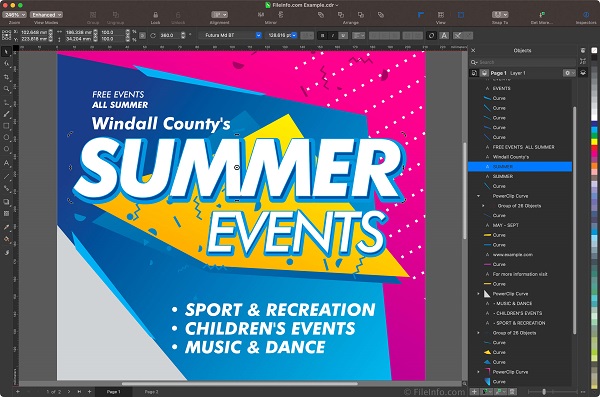600x397 pixels.
Task: Select the Pick tool in the toolbox
Action: (x=6, y=52)
